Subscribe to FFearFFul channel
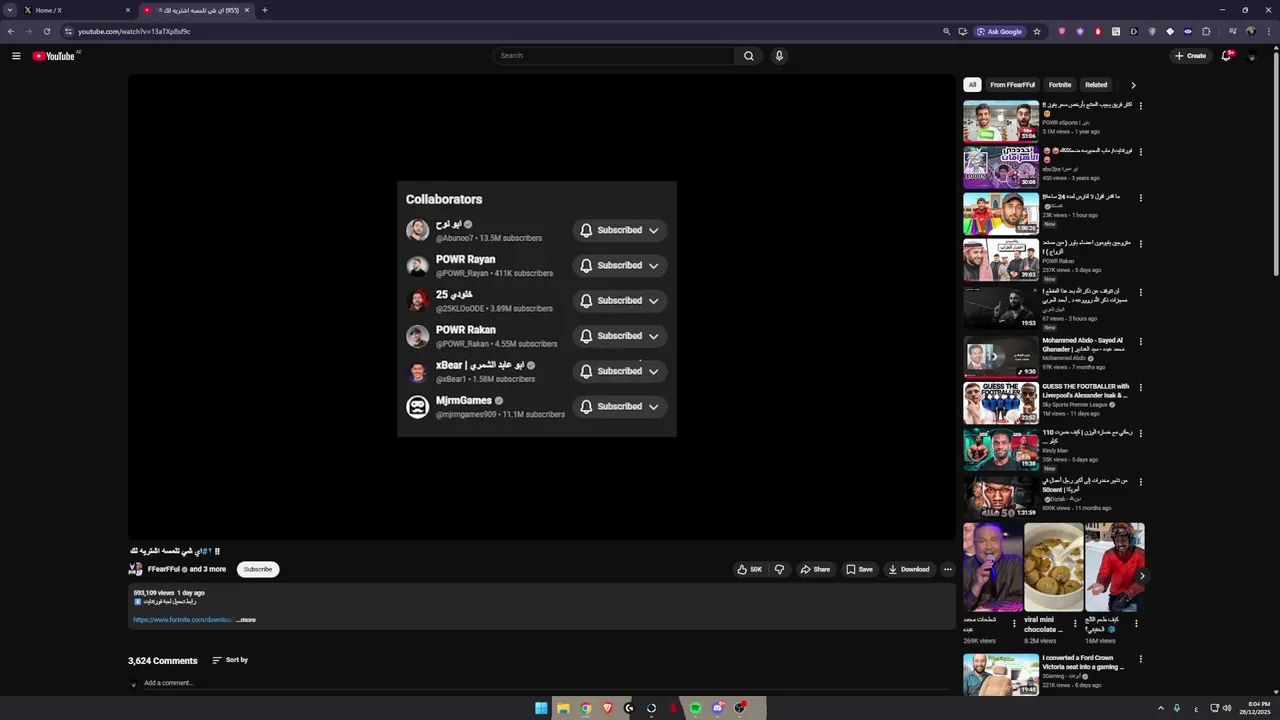Image resolution: width=1280 pixels, height=720 pixels. coord(258,569)
